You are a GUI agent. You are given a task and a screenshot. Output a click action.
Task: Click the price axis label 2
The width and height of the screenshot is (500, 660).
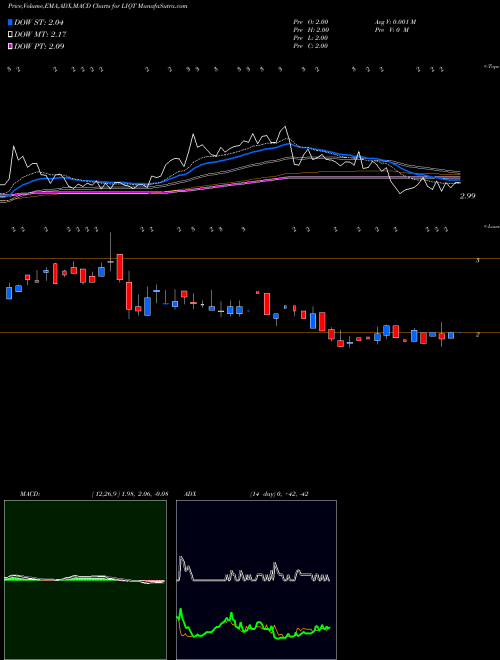point(478,335)
